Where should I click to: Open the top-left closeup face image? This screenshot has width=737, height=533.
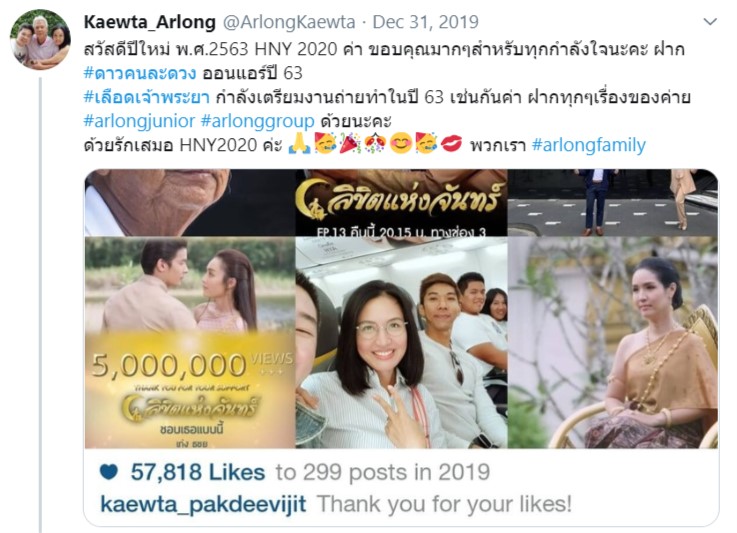tap(190, 203)
